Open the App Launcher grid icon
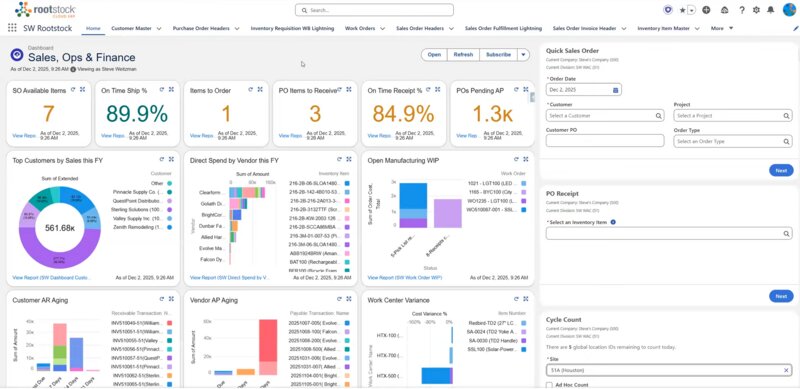 click(12, 29)
